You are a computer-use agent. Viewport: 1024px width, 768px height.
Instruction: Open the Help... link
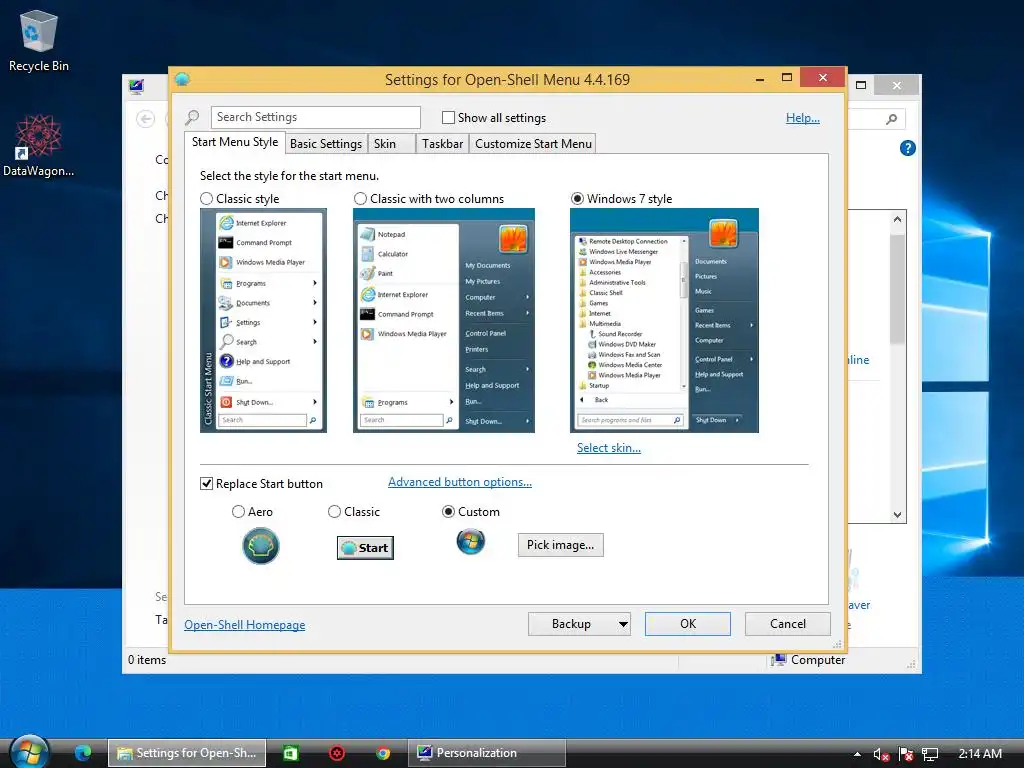(803, 118)
